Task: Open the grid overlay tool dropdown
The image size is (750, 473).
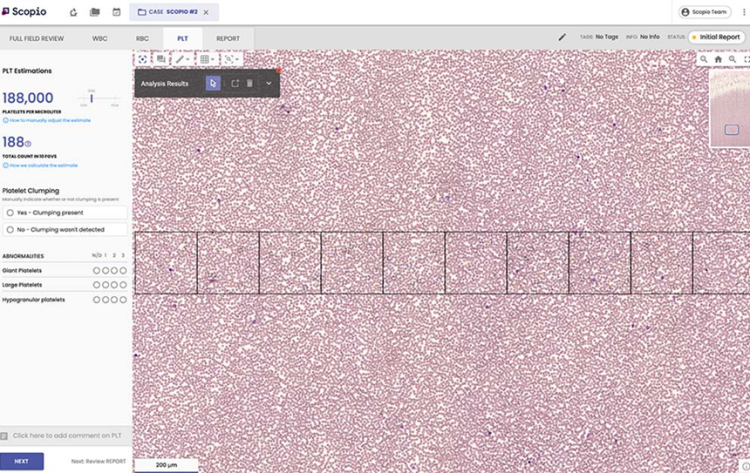Action: (x=207, y=59)
